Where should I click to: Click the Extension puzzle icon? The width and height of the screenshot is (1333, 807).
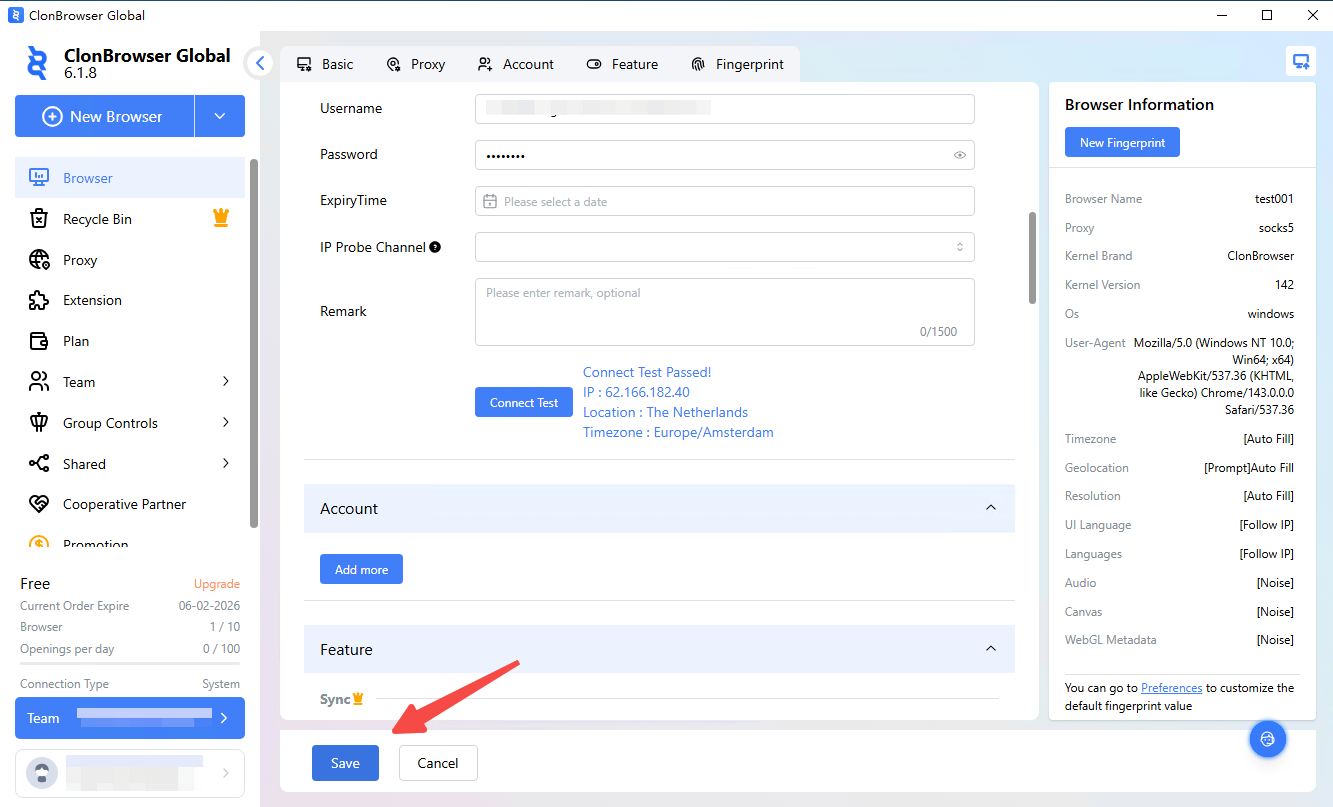tap(39, 300)
